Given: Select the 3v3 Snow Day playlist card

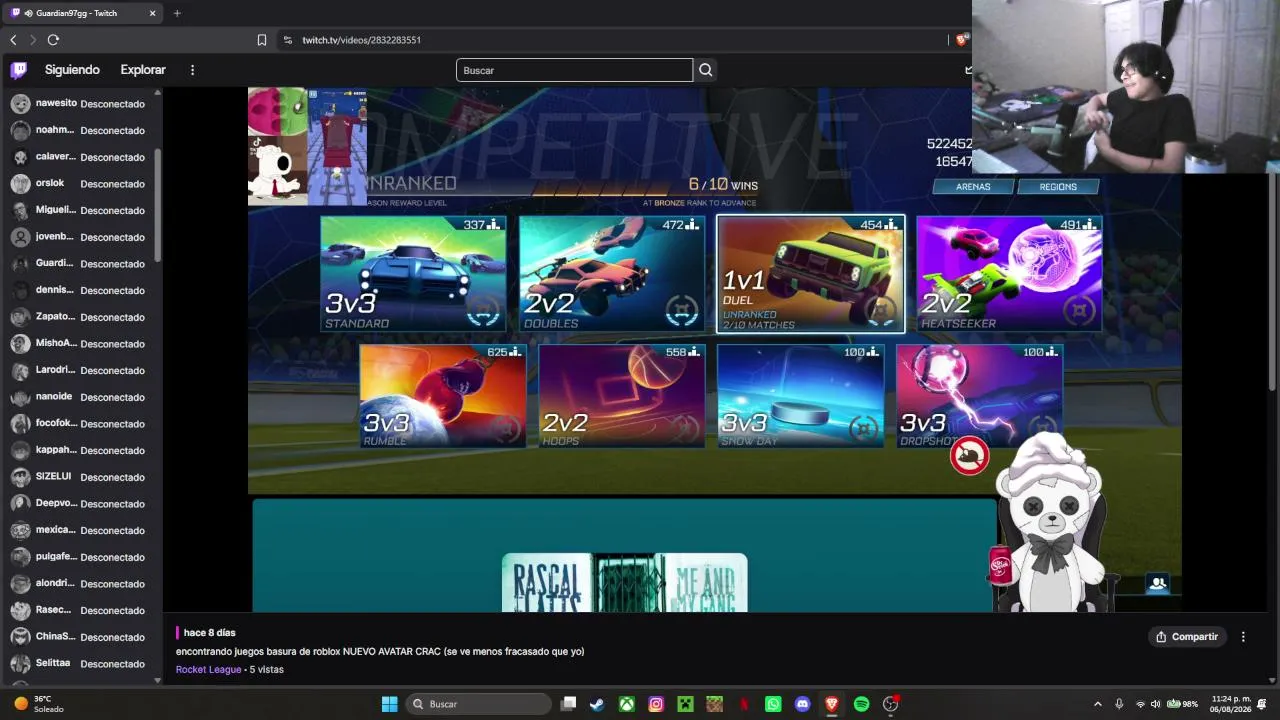Looking at the screenshot, I should tap(801, 396).
